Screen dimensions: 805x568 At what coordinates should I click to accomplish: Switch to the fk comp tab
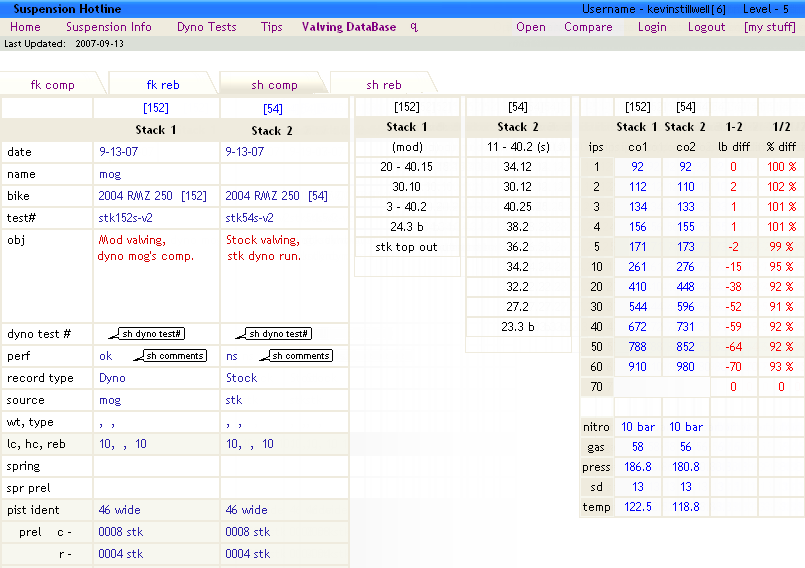[x=52, y=85]
